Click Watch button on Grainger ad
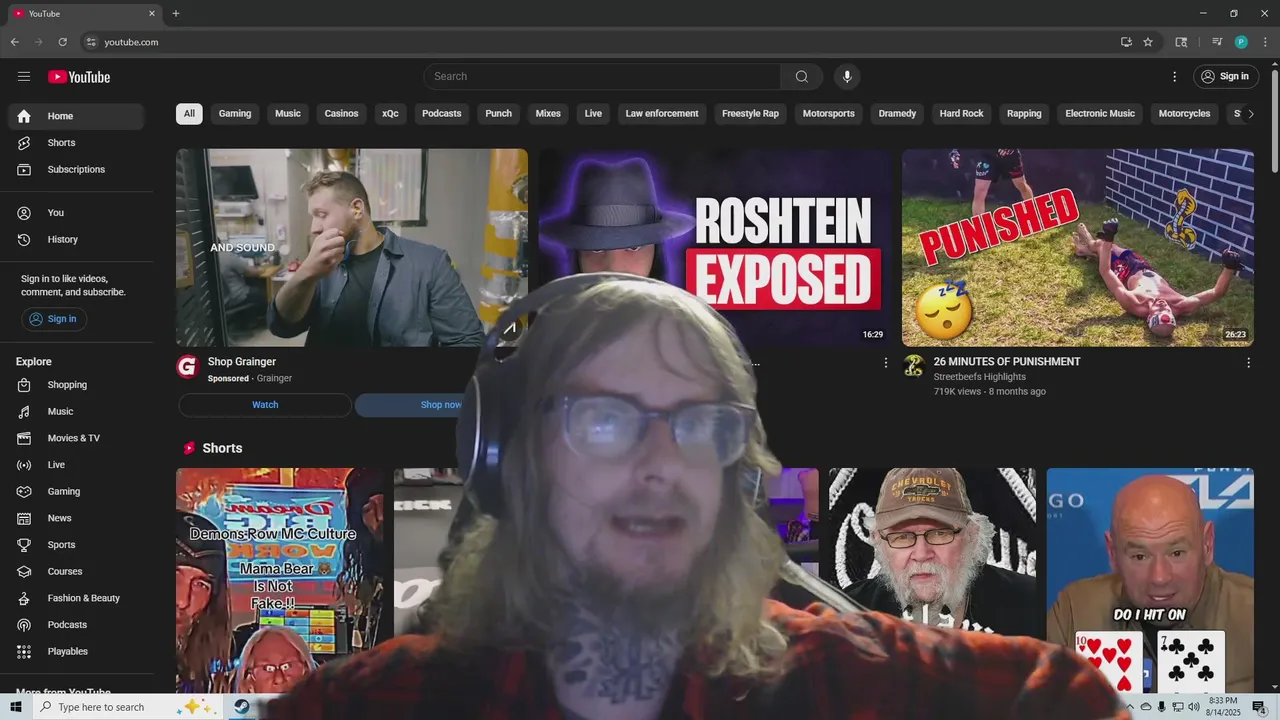 (265, 405)
